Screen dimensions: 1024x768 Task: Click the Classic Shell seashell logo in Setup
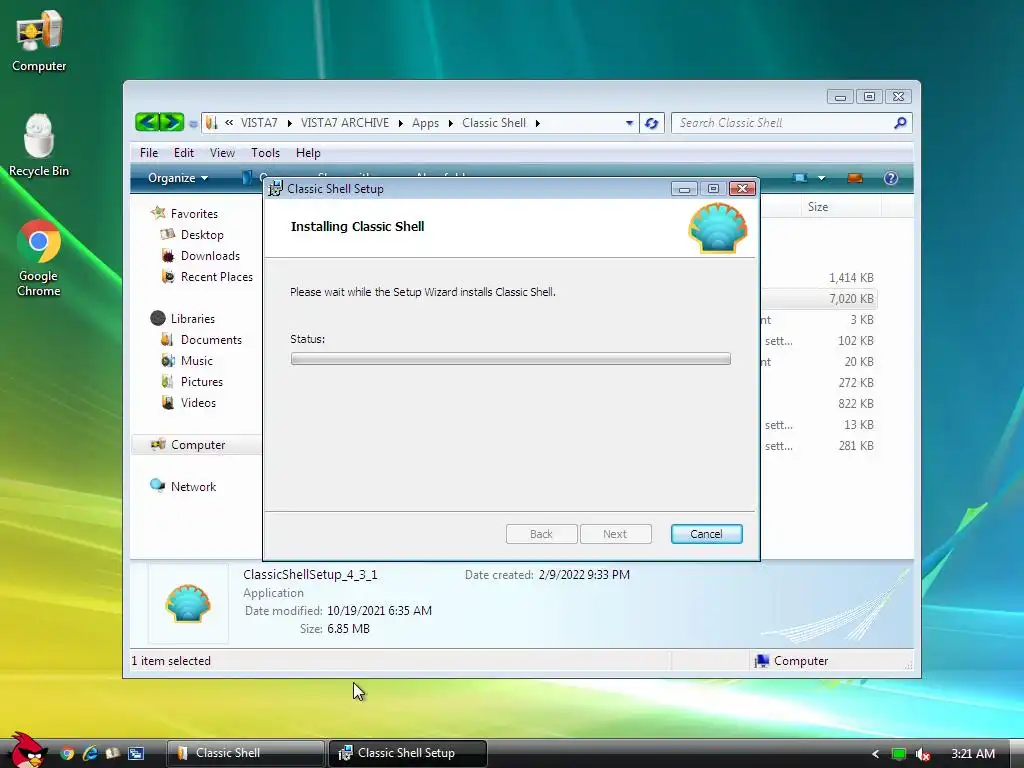coord(718,228)
